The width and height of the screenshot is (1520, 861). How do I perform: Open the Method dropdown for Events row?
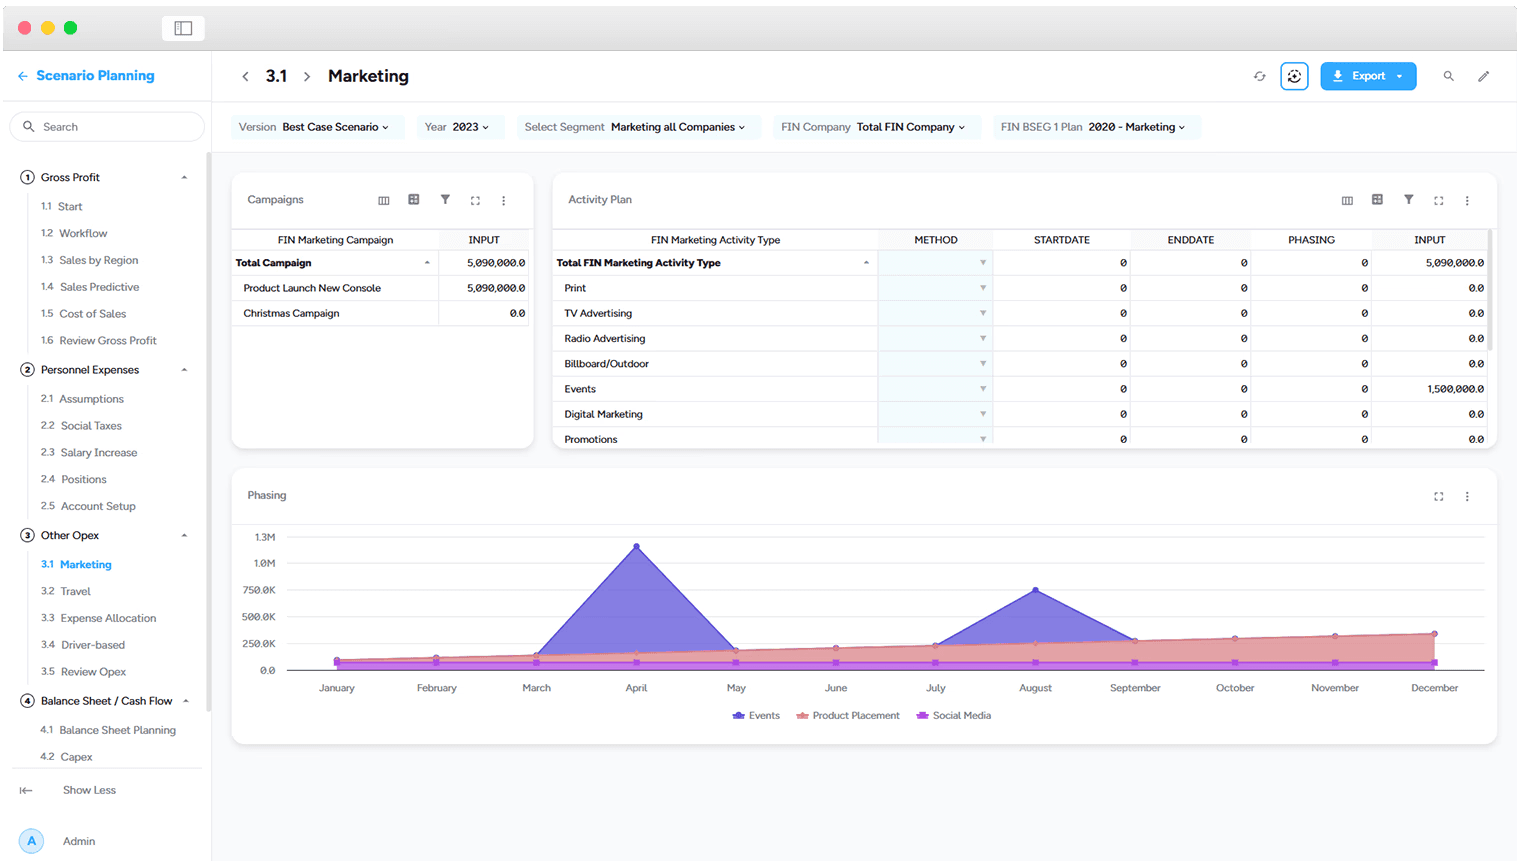[x=935, y=389]
